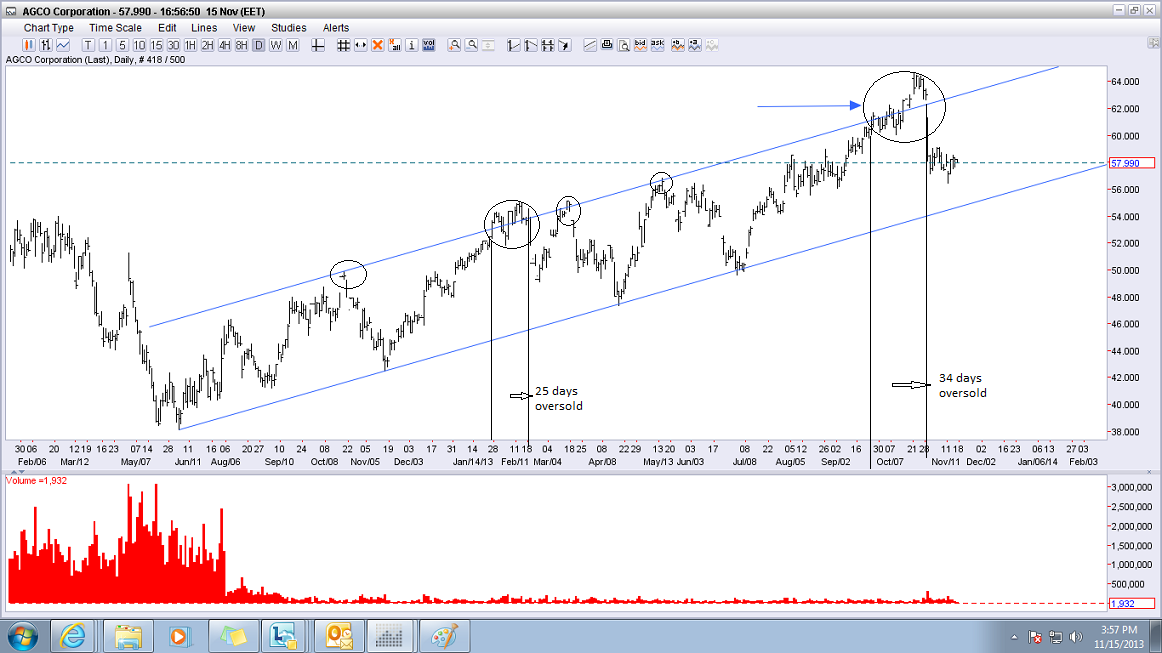Click the AGCO Corporation (Last), Daily chart title
Image resolution: width=1162 pixels, height=653 pixels.
click(x=96, y=60)
